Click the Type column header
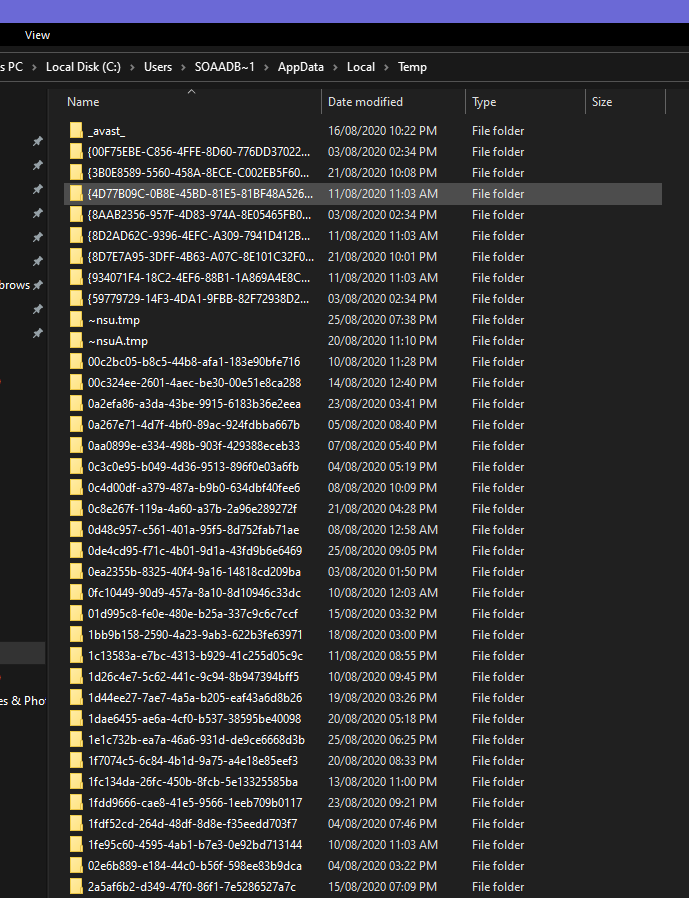Image resolution: width=689 pixels, height=898 pixels. [x=484, y=102]
